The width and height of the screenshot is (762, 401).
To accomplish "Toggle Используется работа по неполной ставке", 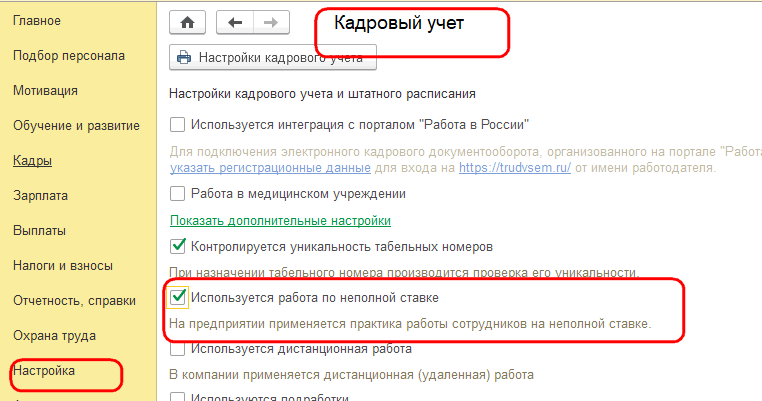I will (x=177, y=297).
